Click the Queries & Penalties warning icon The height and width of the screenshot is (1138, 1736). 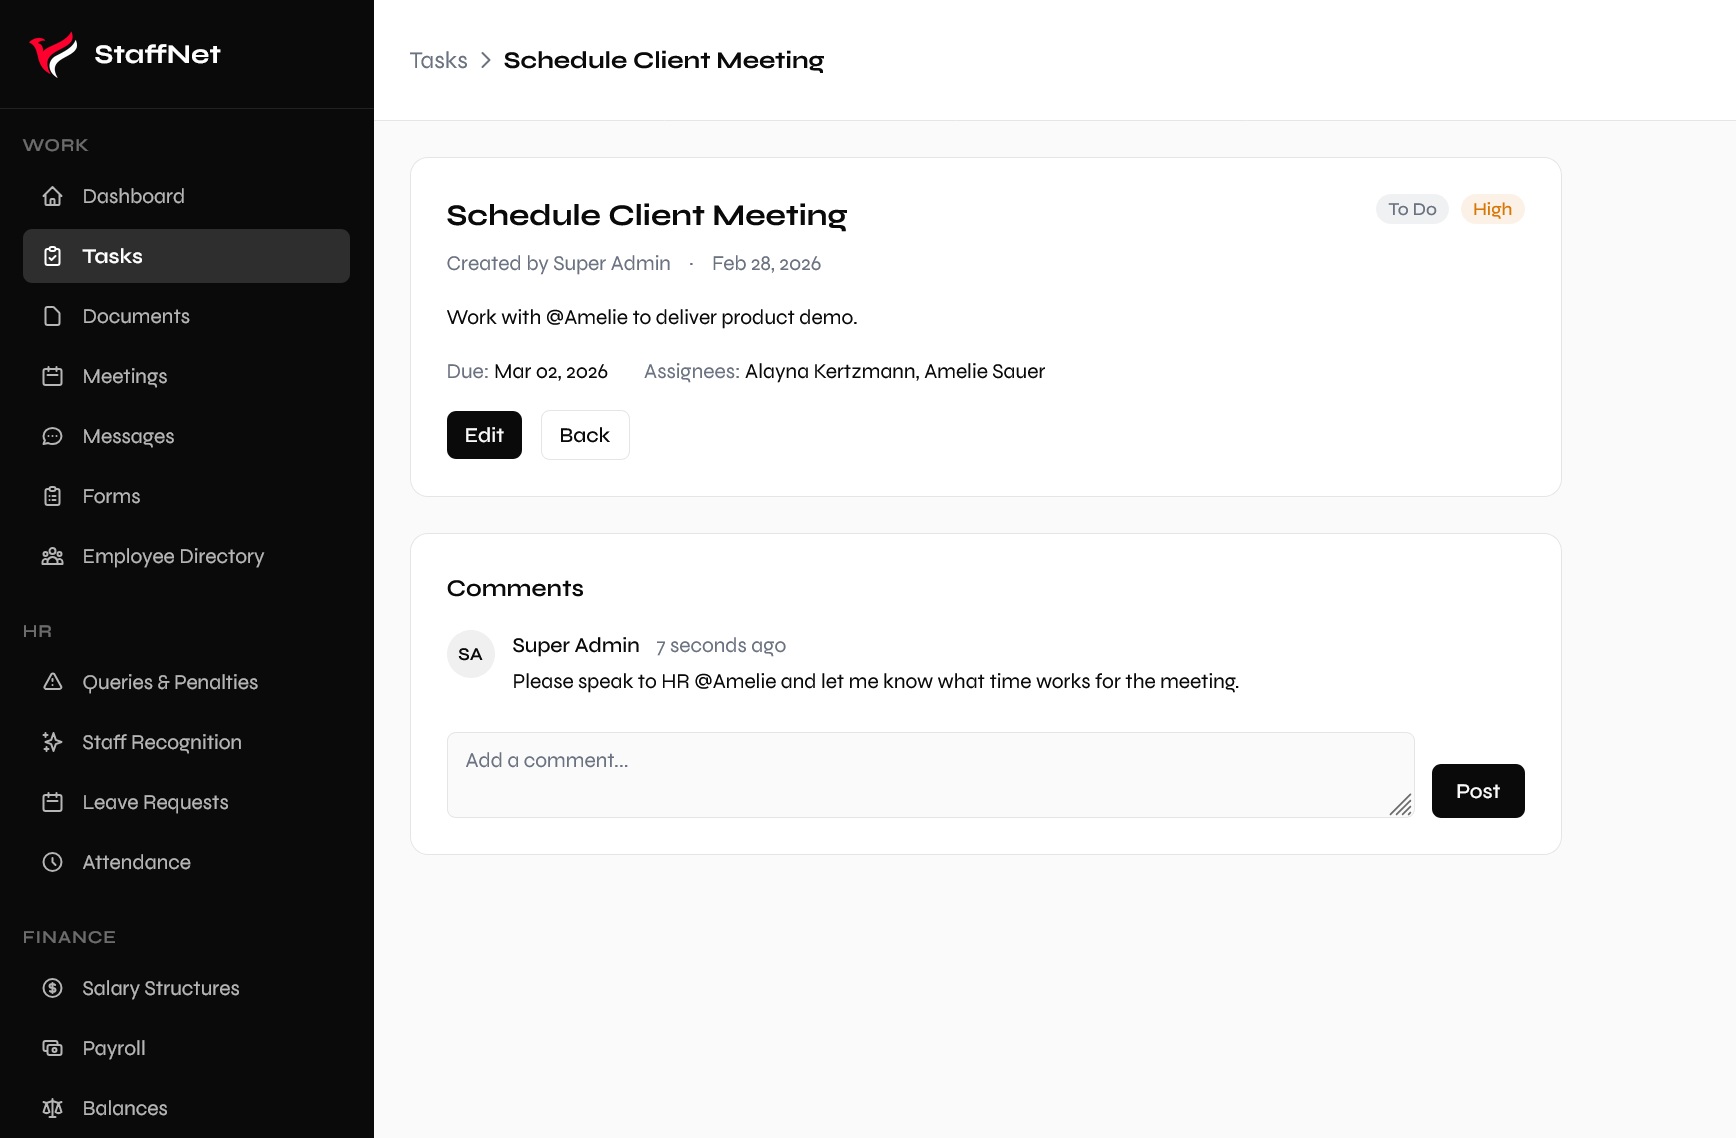tap(53, 682)
